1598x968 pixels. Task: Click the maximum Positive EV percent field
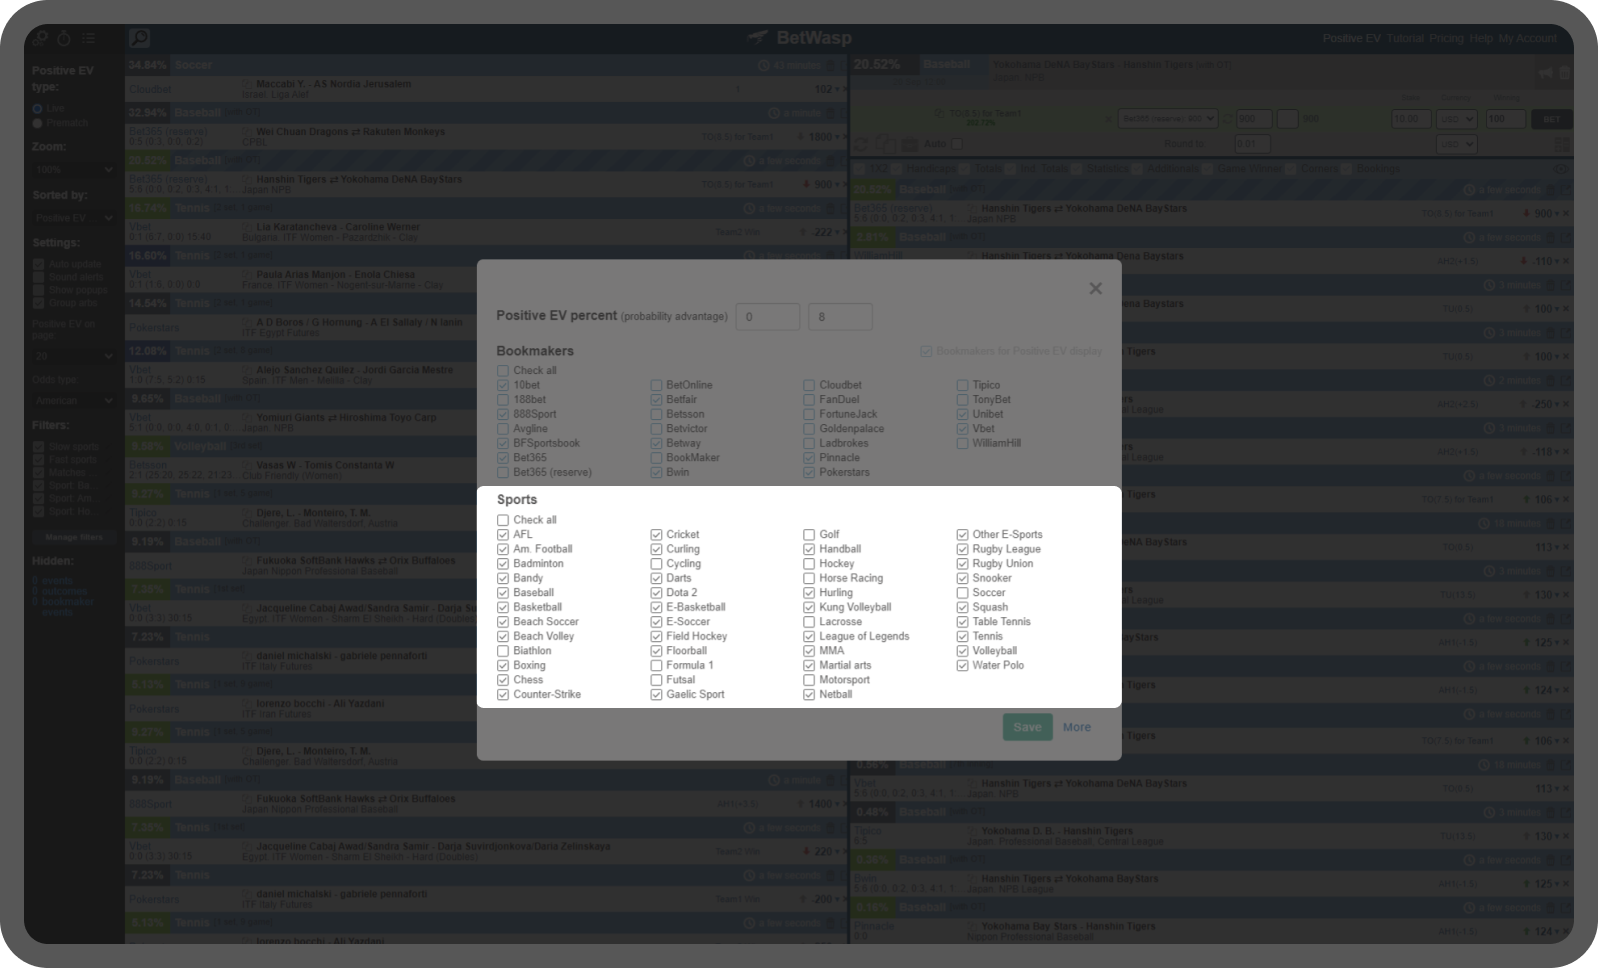(x=840, y=317)
